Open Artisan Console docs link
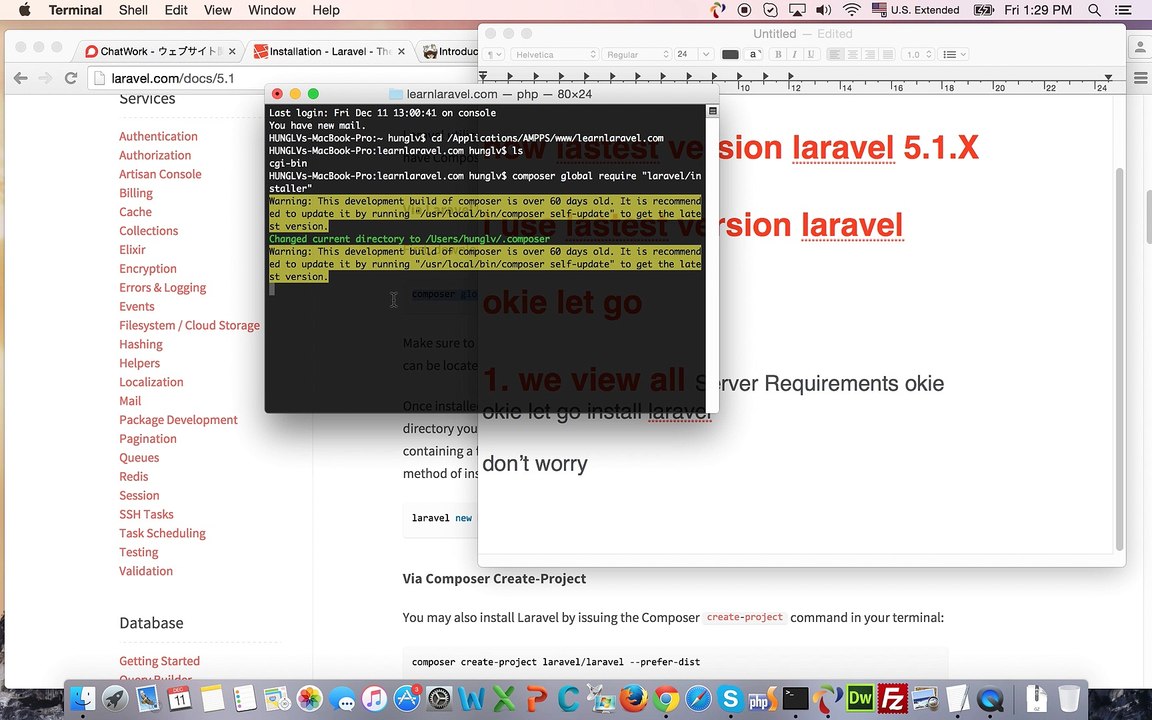Image resolution: width=1152 pixels, height=720 pixels. click(160, 174)
